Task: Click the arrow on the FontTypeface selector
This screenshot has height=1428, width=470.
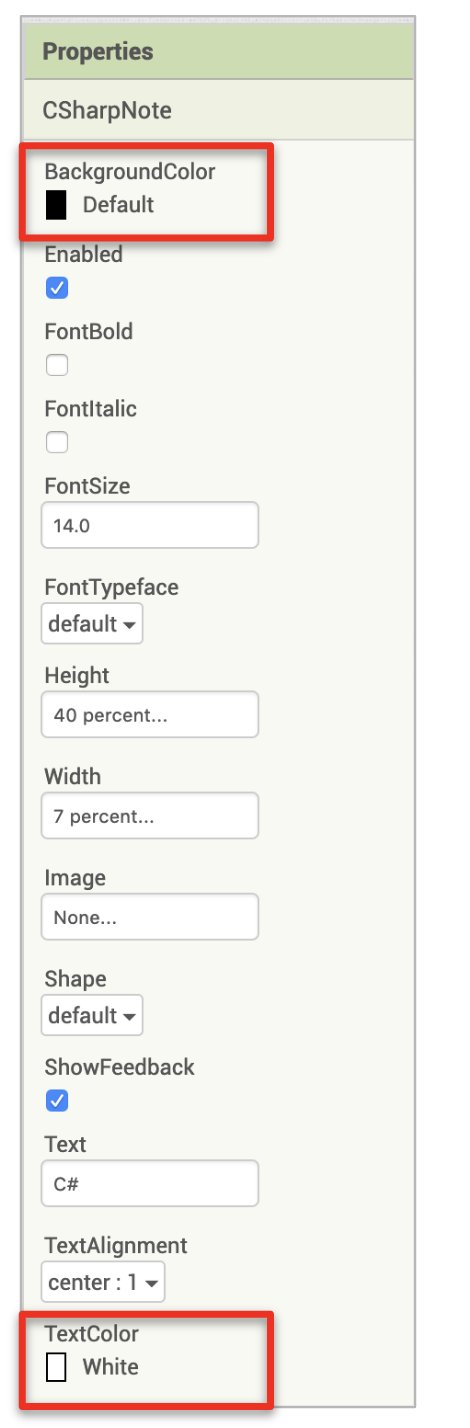Action: pyautogui.click(x=130, y=625)
